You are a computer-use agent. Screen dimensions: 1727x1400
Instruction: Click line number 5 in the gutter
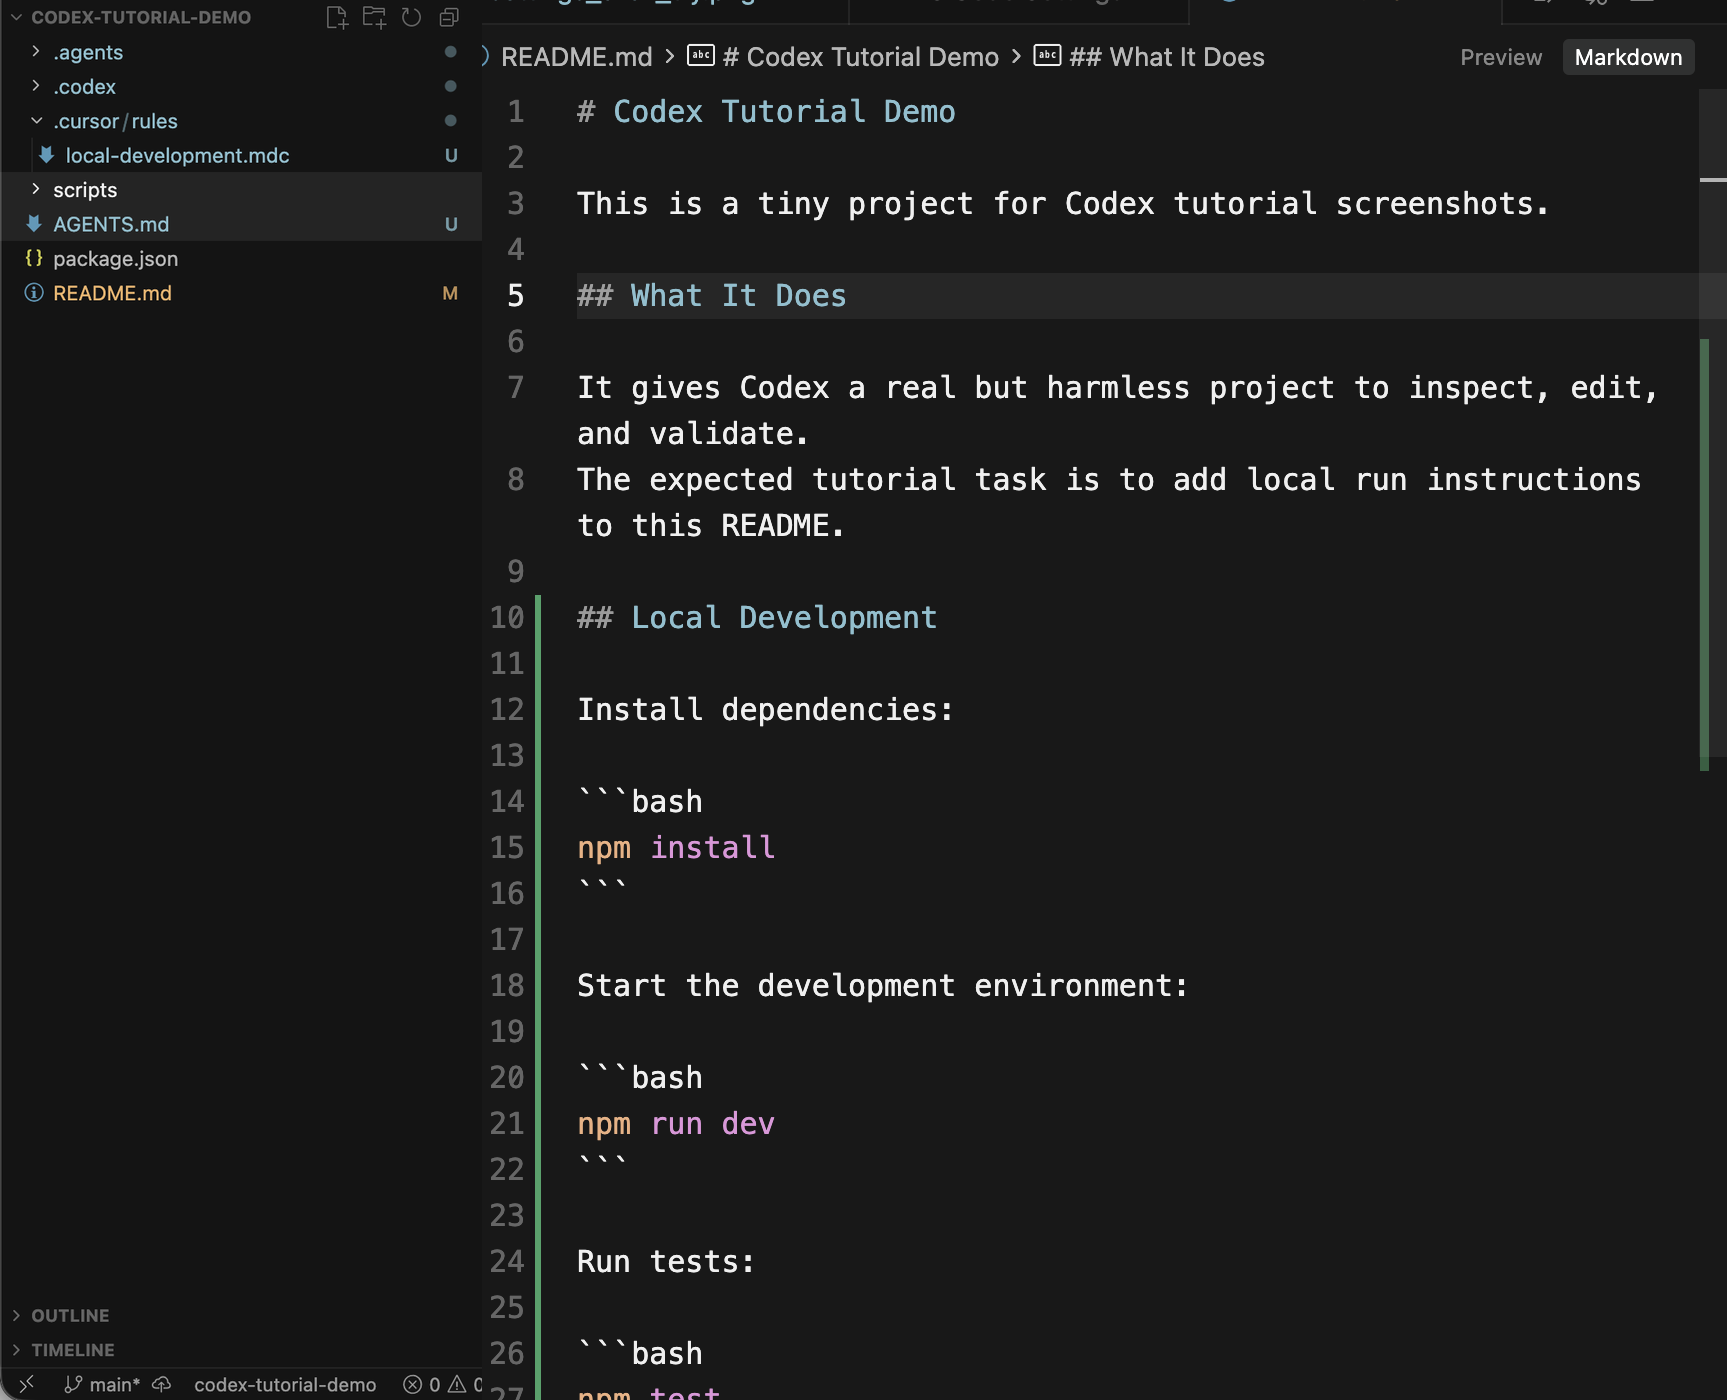tap(515, 295)
